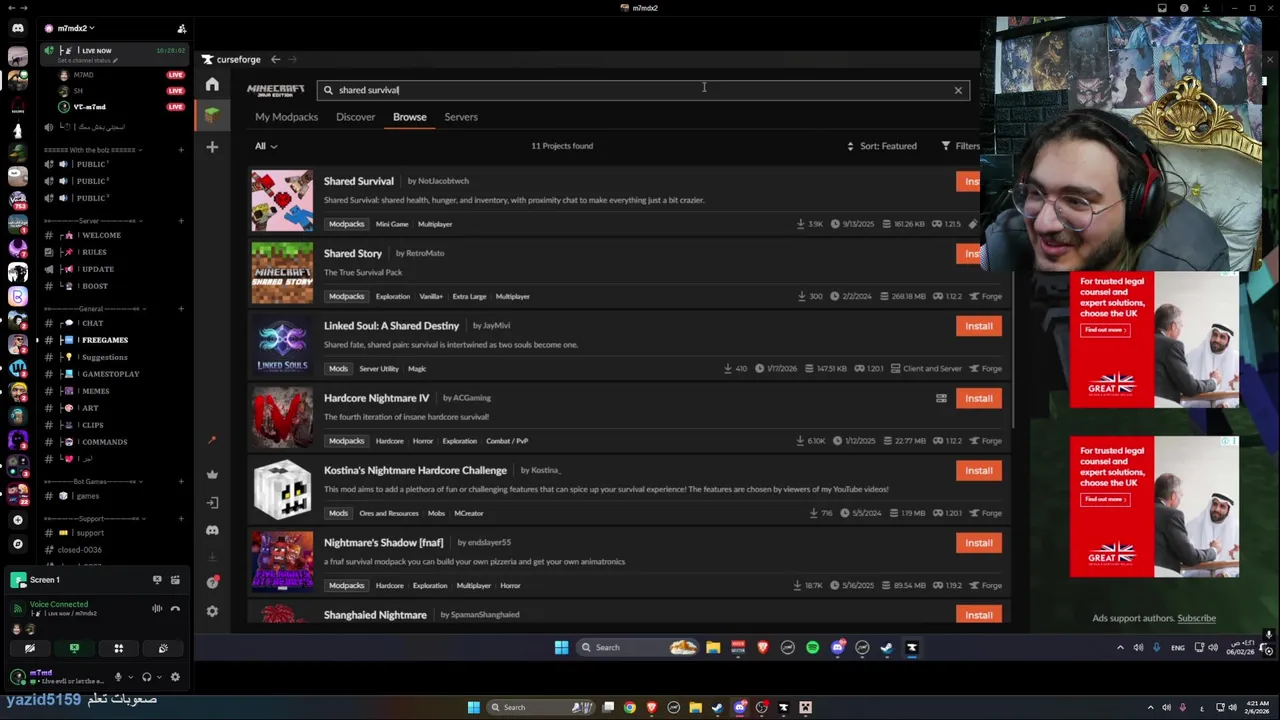Image resolution: width=1280 pixels, height=720 pixels.
Task: Toggle Discord camera off button
Action: pyautogui.click(x=29, y=648)
